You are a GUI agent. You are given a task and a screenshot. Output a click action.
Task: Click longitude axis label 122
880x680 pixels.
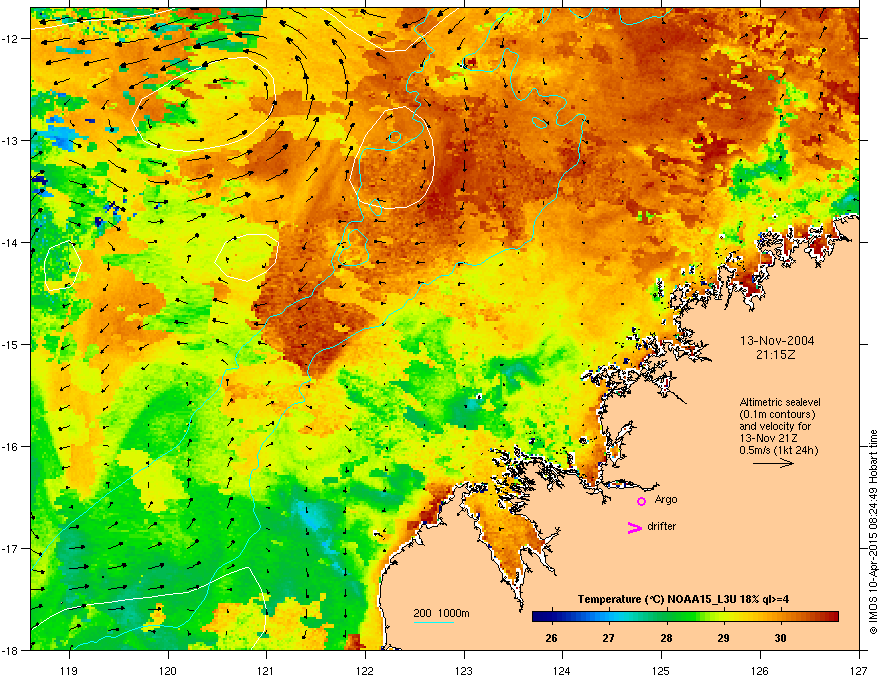tap(365, 671)
